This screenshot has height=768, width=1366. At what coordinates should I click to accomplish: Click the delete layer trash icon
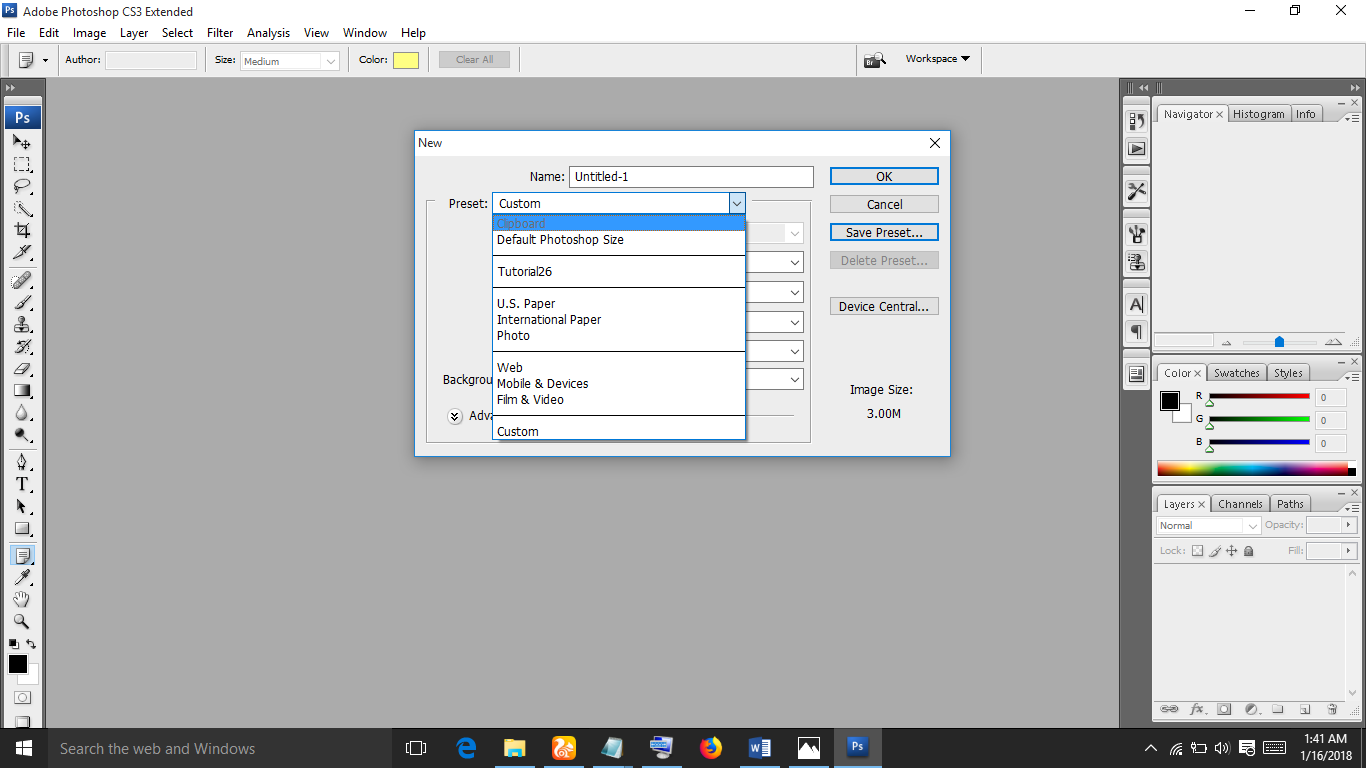point(1332,709)
